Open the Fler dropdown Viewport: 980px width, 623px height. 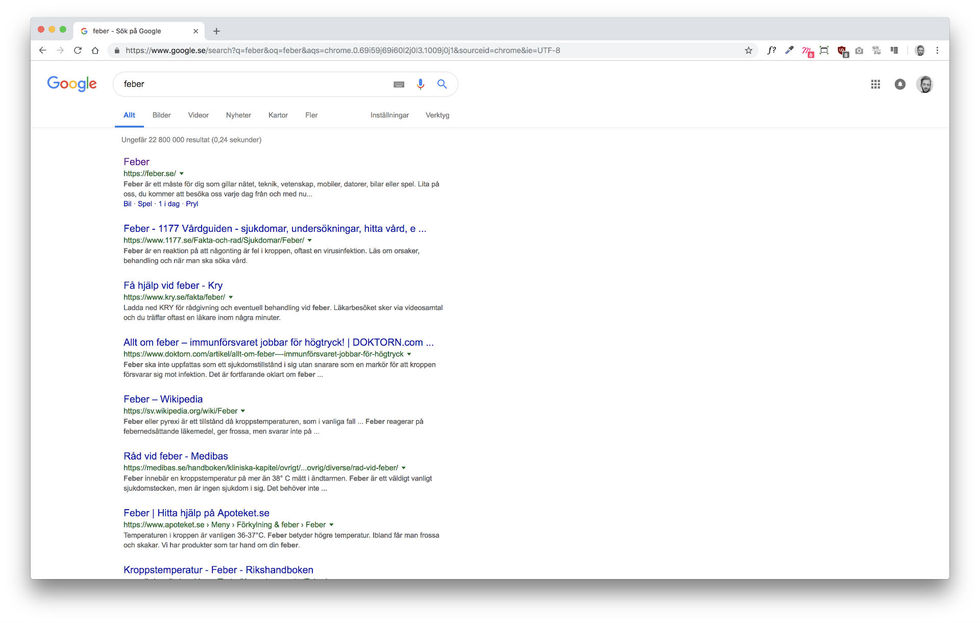[x=311, y=115]
